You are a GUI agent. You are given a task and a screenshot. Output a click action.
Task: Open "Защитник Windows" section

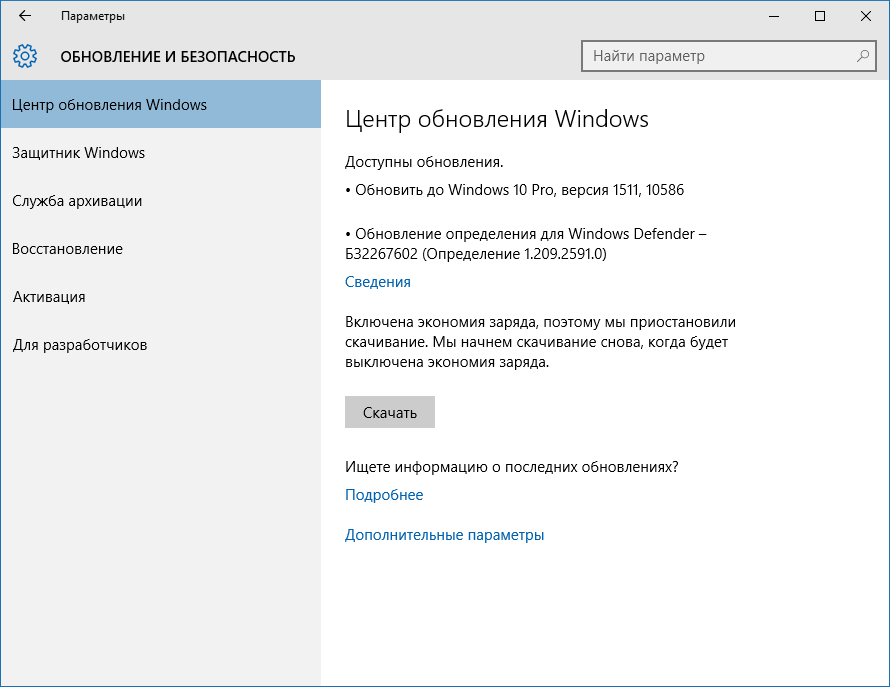click(161, 153)
